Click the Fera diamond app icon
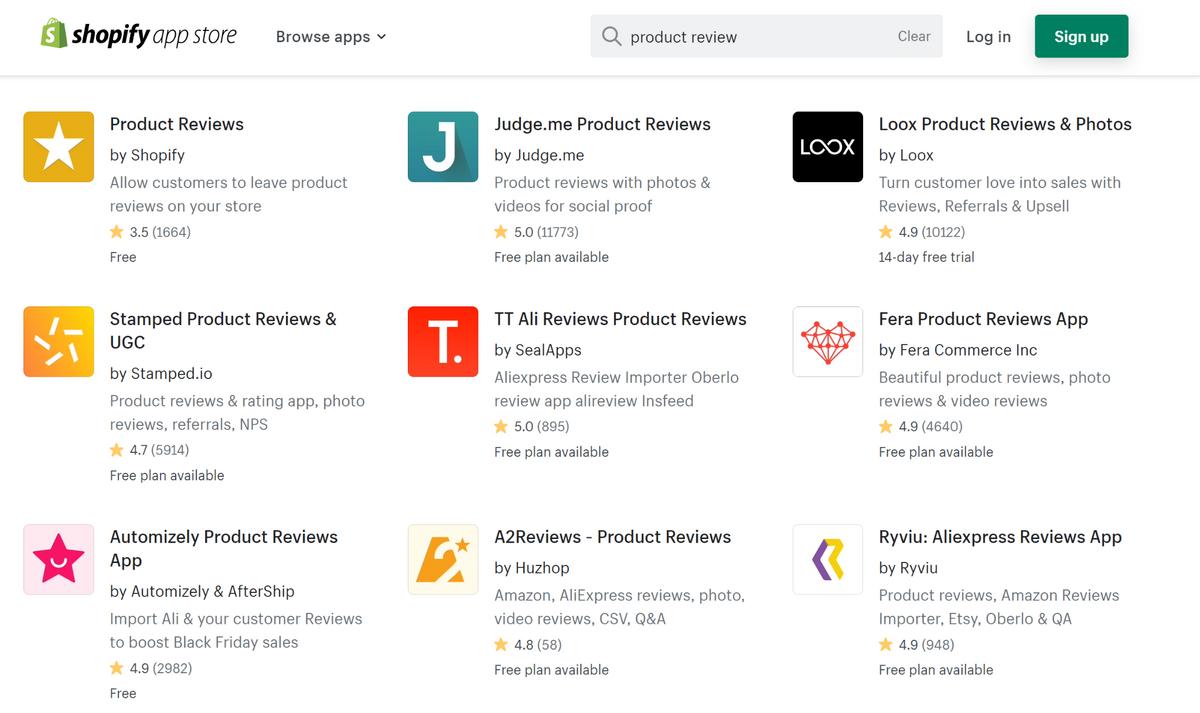Viewport: 1200px width, 713px height. 827,341
